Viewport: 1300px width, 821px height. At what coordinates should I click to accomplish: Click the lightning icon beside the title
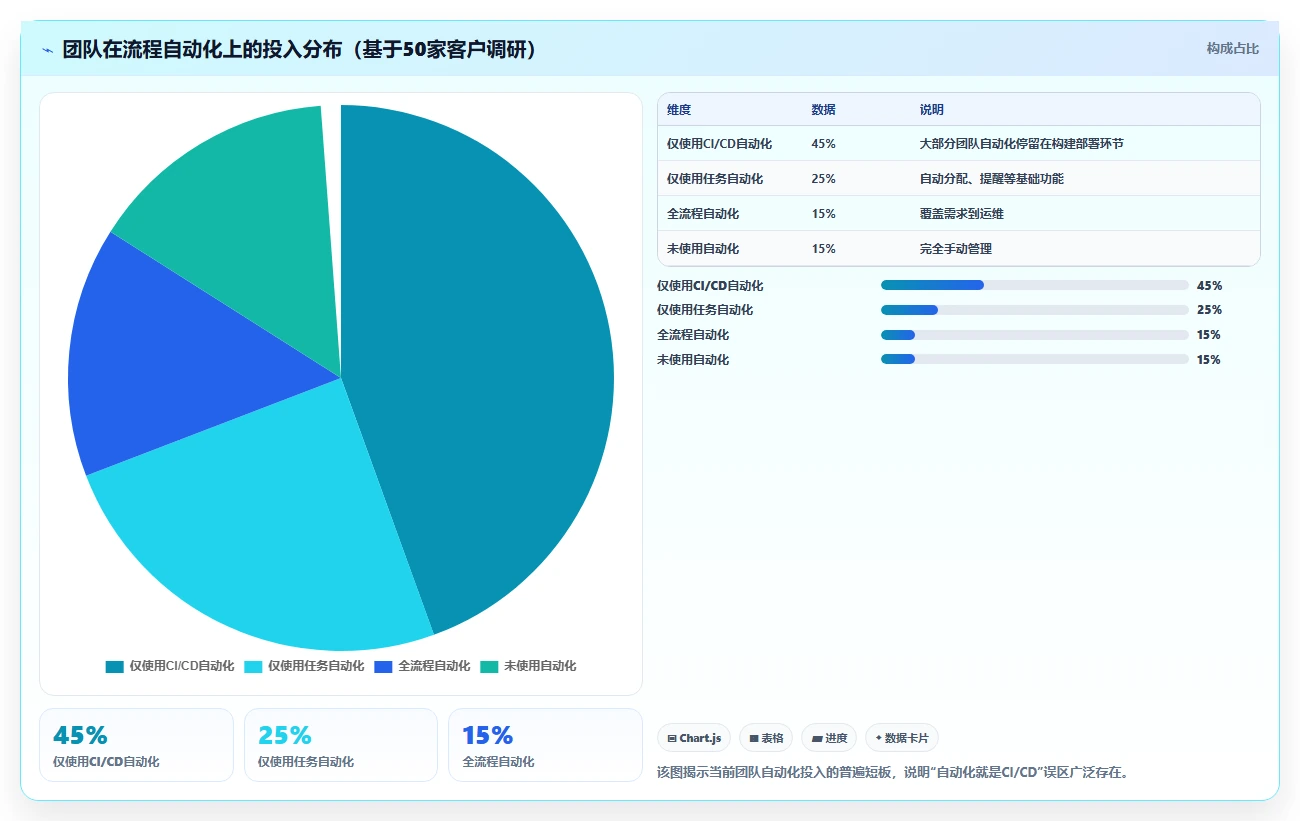47,50
